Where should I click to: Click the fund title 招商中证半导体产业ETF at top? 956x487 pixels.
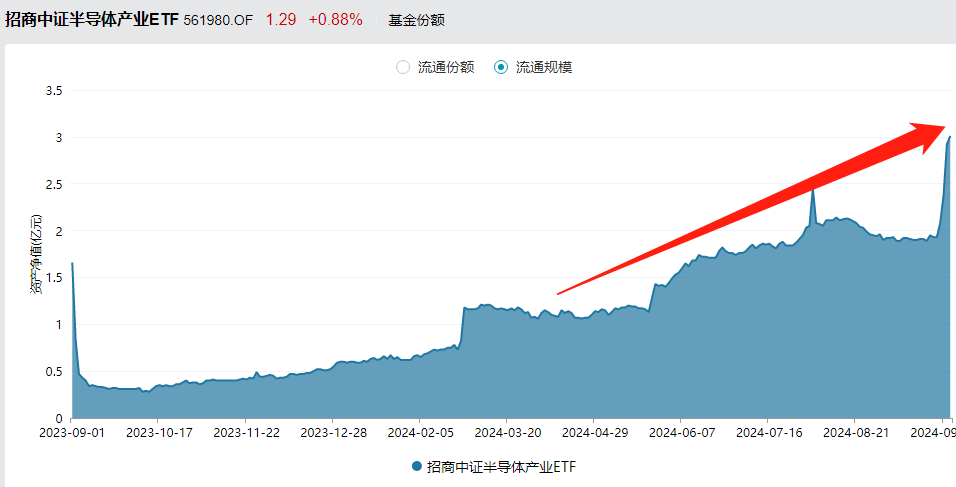92,19
